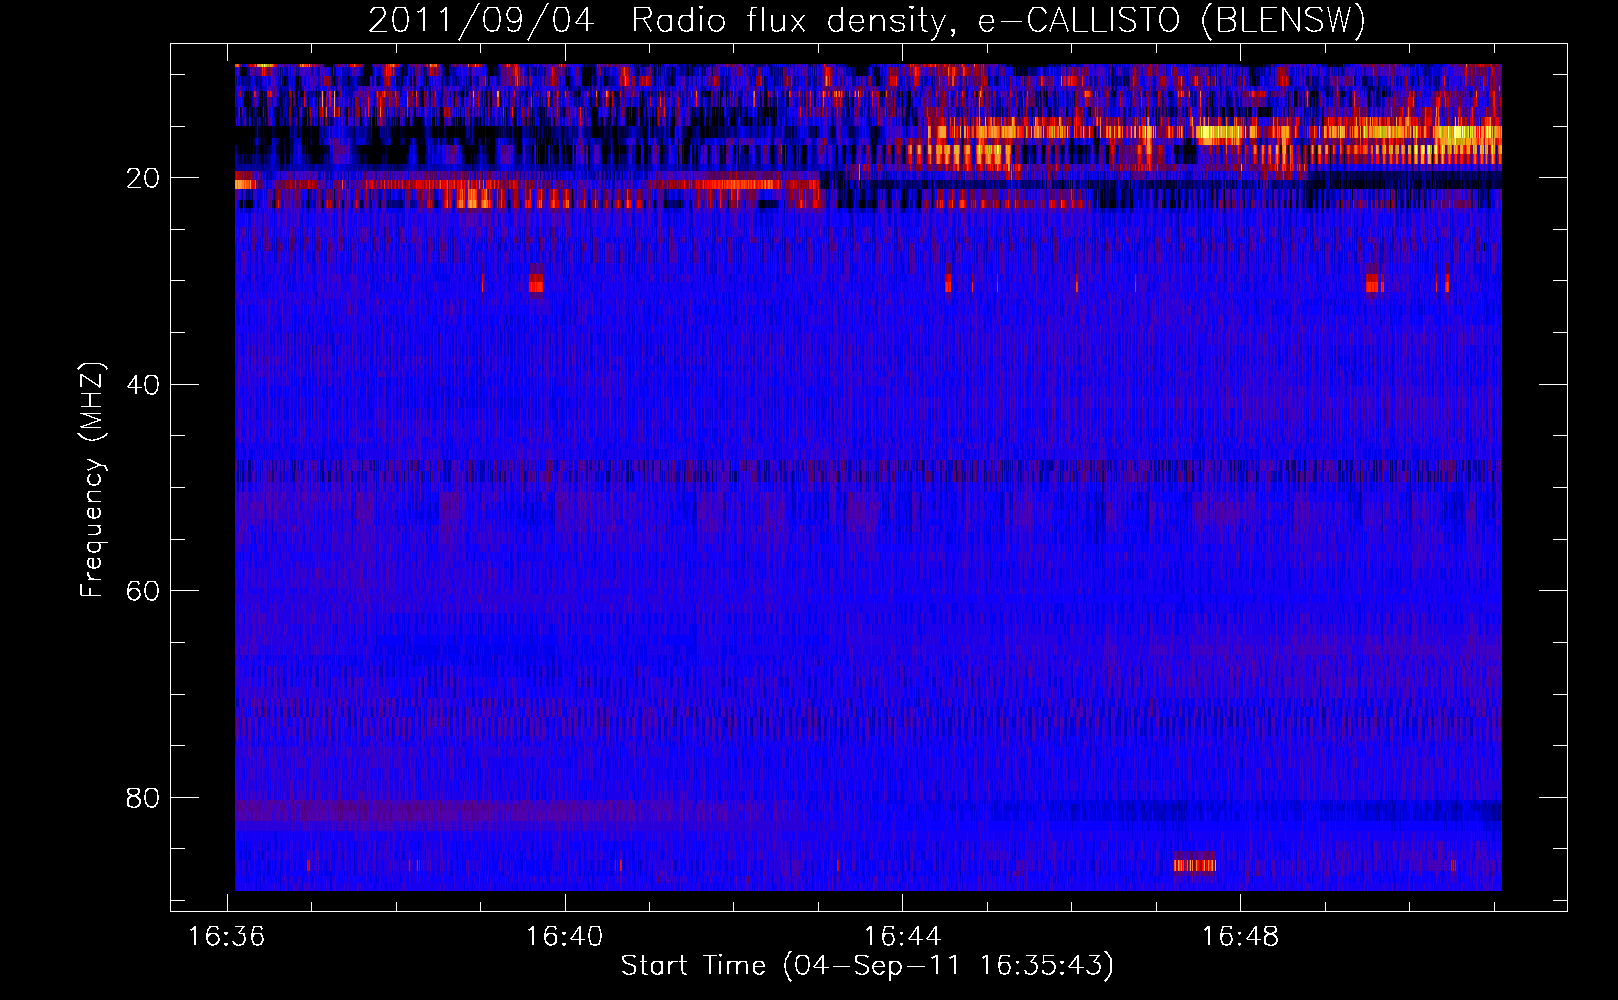Click the '16:48' time tick label

coord(1240,937)
